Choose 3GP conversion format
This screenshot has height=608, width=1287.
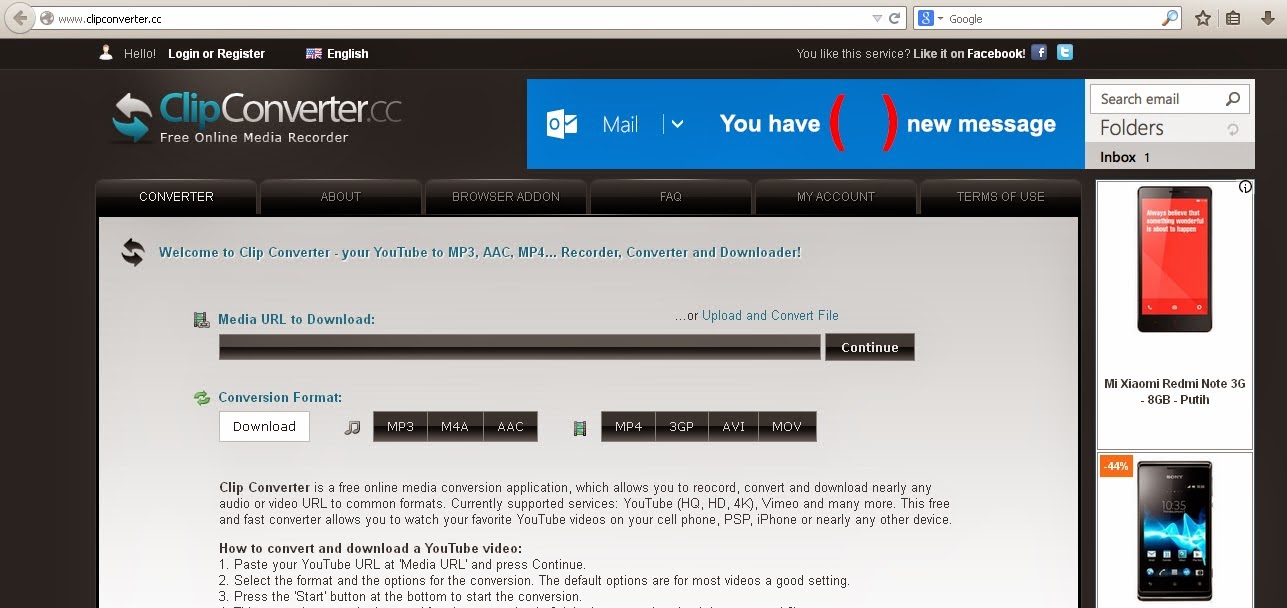(681, 426)
